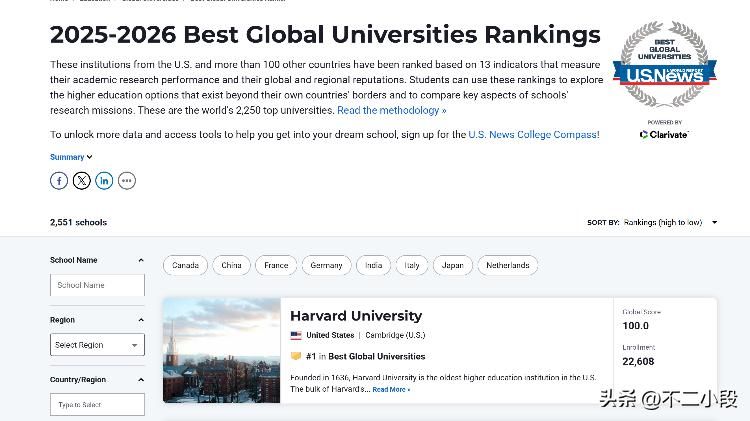
Task: Open the Best Global Universities ranking link
Action: pyautogui.click(x=376, y=356)
